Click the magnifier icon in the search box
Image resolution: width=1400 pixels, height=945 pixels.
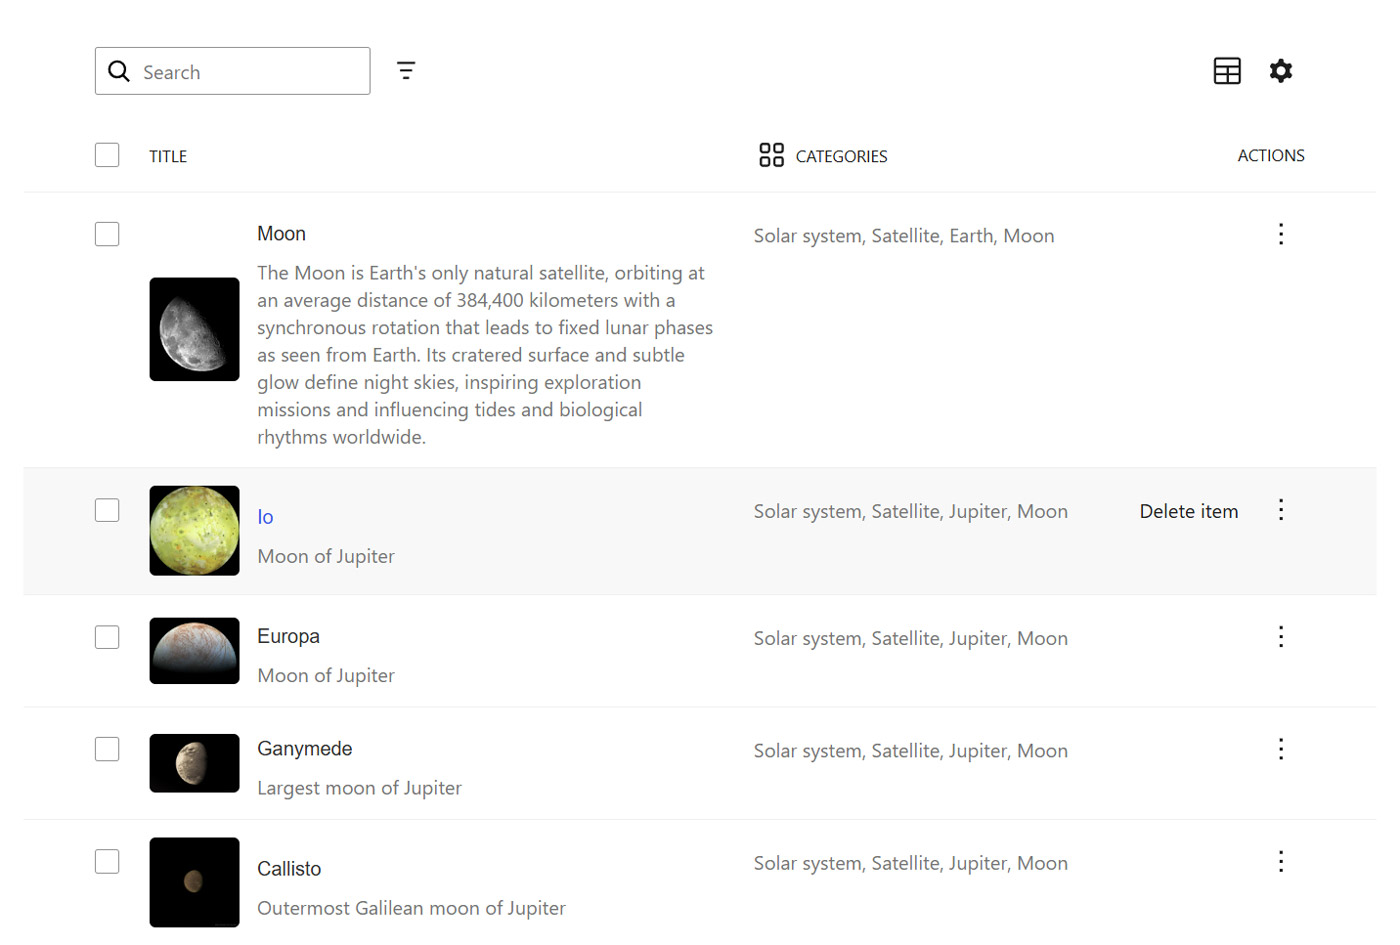(x=119, y=71)
